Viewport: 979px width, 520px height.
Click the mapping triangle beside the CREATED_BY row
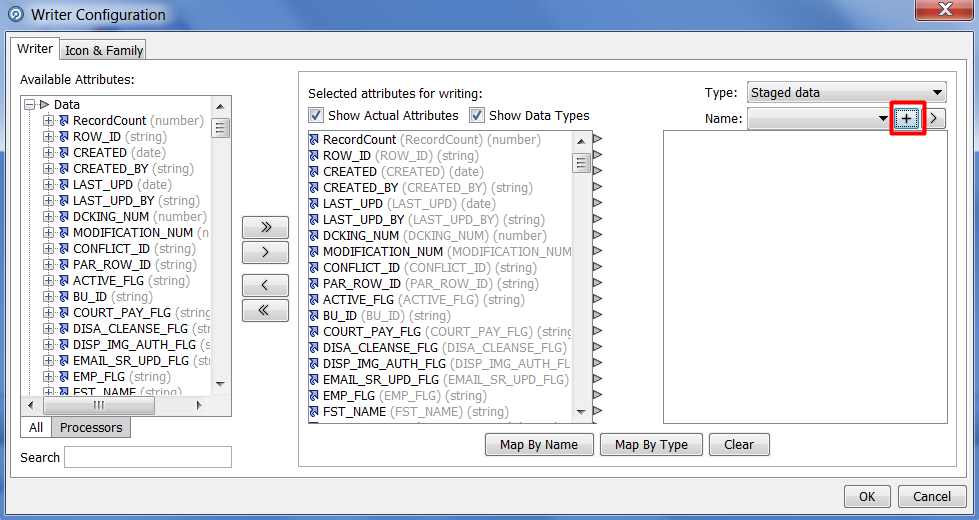point(598,187)
